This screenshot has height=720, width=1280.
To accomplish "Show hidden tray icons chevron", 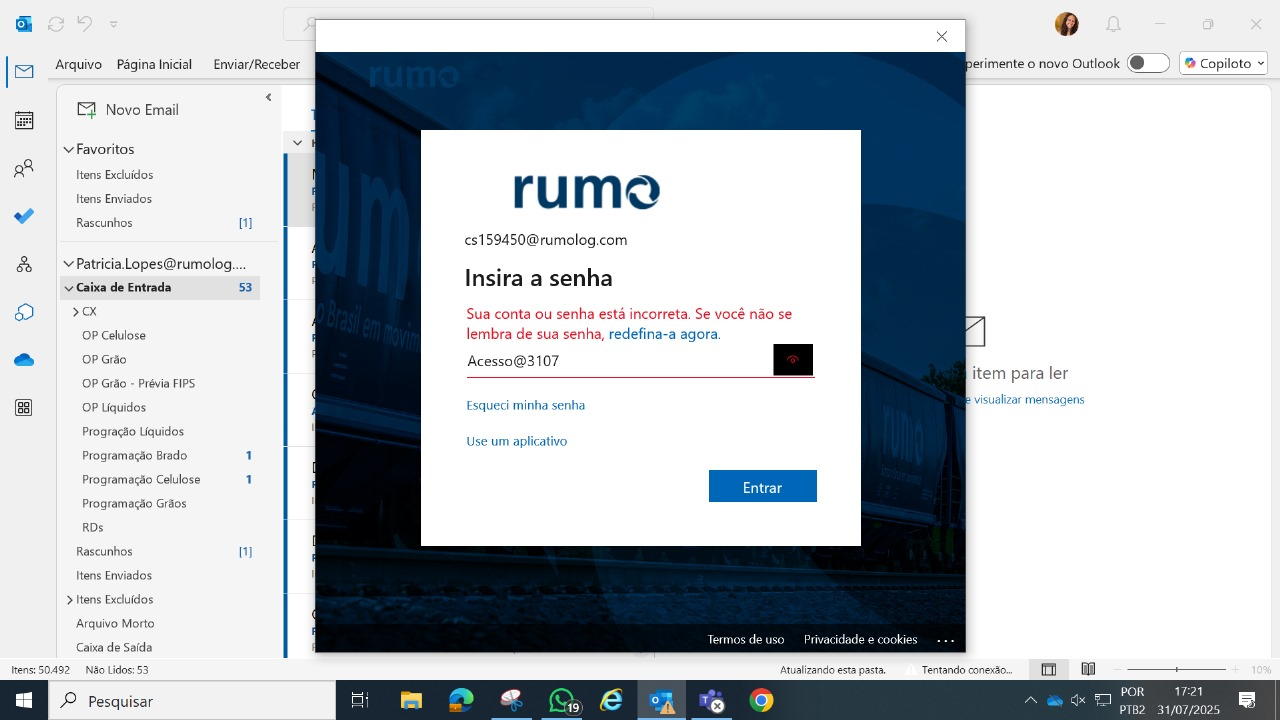I will tap(1030, 700).
